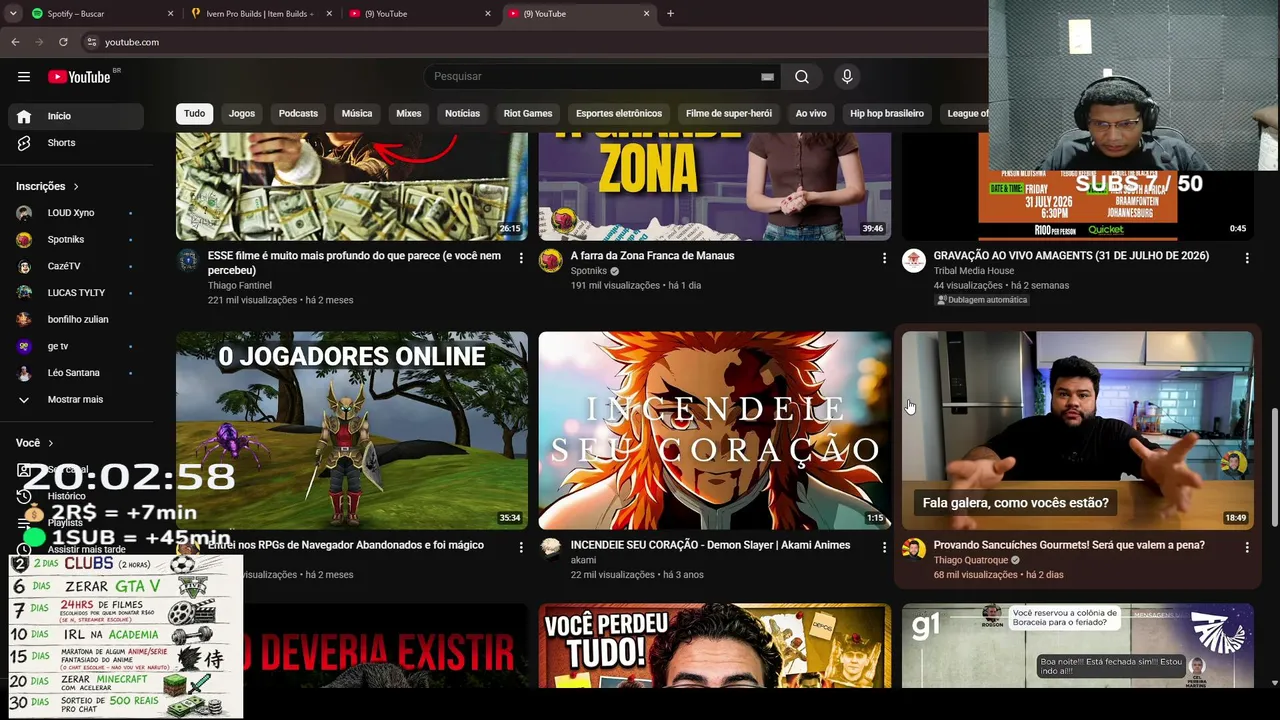
Task: Select the Tudo filter chip
Action: (x=195, y=114)
